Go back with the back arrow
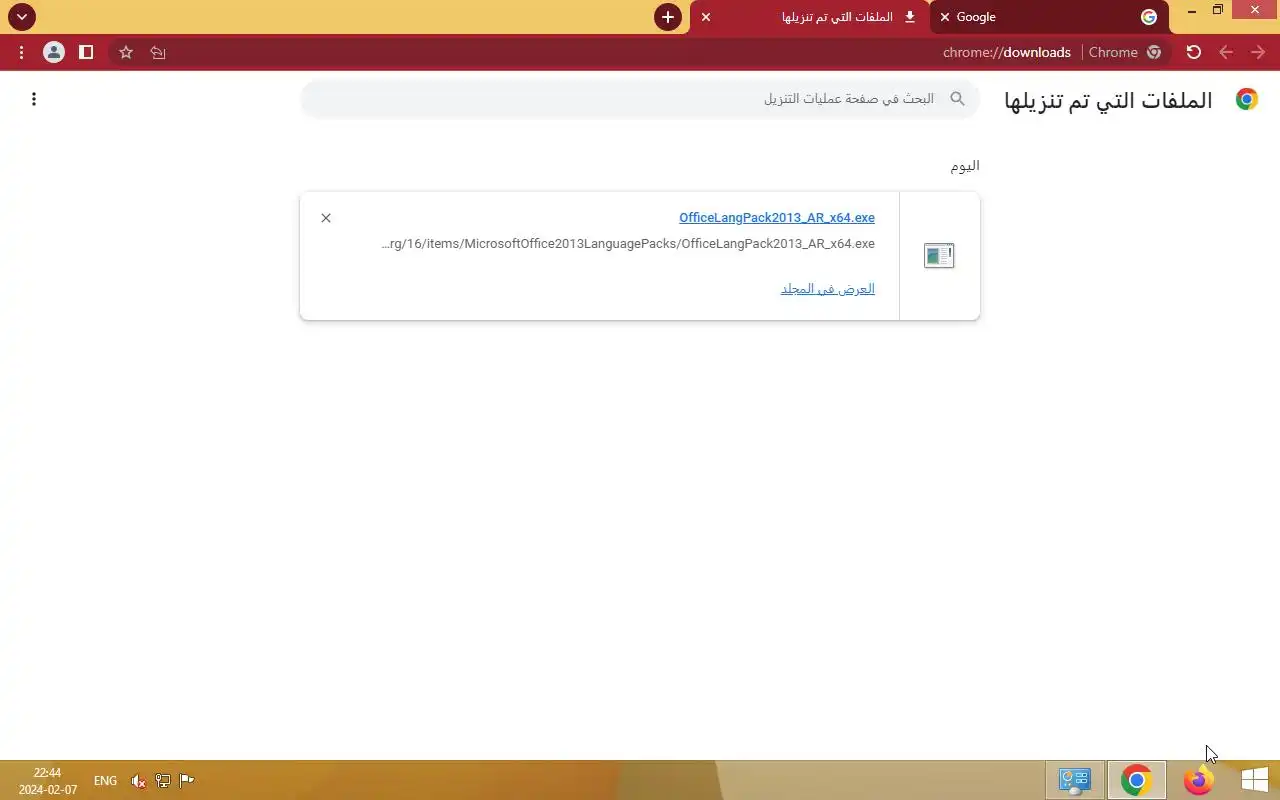The height and width of the screenshot is (800, 1280). tap(1226, 52)
